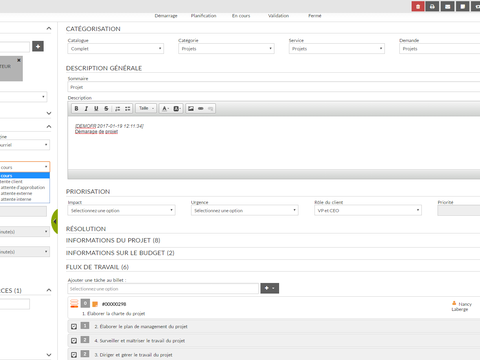Open task 'Surveiller et maîtriser le travail du projet'
480x360 pixels.
140,341
